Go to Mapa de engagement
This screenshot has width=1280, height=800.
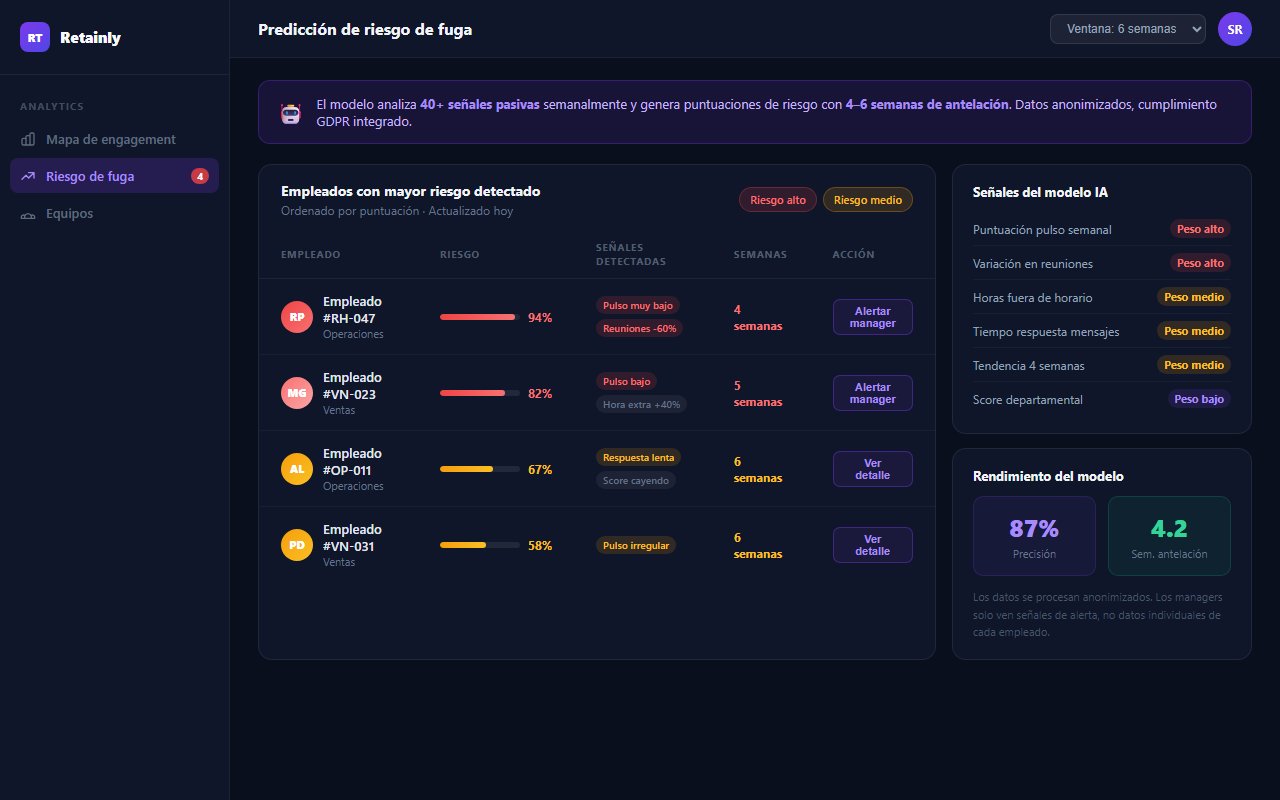pos(114,139)
